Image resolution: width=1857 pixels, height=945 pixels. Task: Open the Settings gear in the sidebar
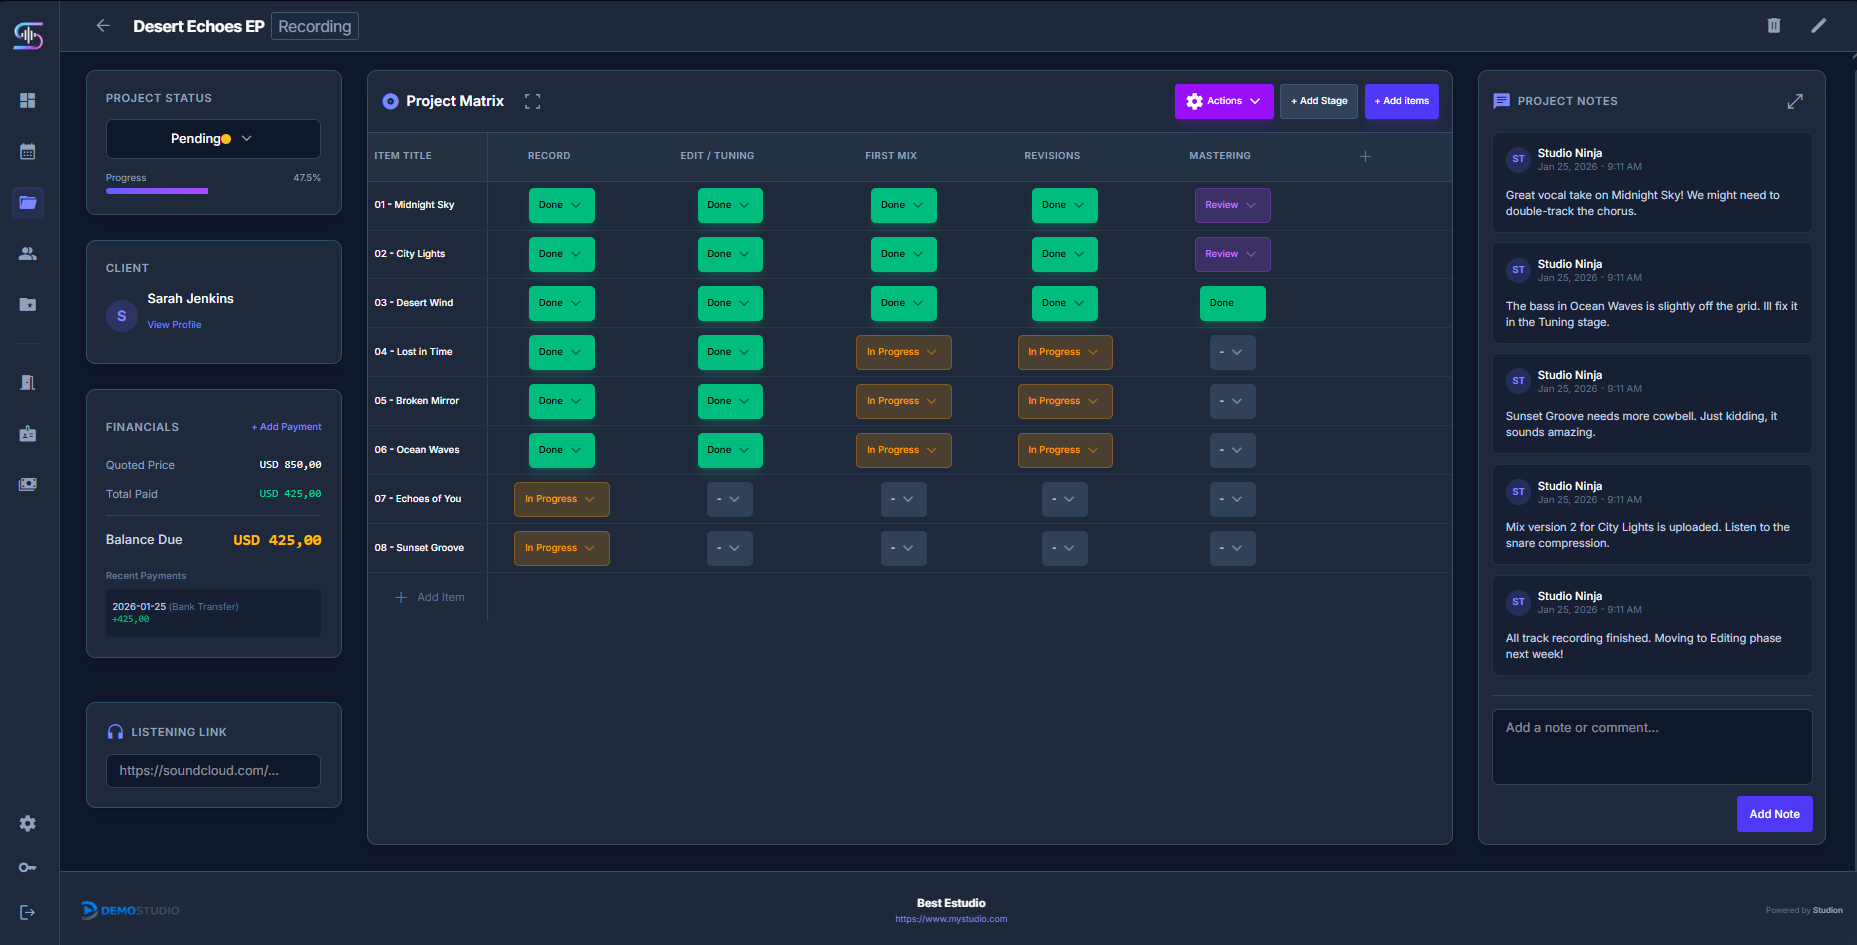pyautogui.click(x=28, y=823)
